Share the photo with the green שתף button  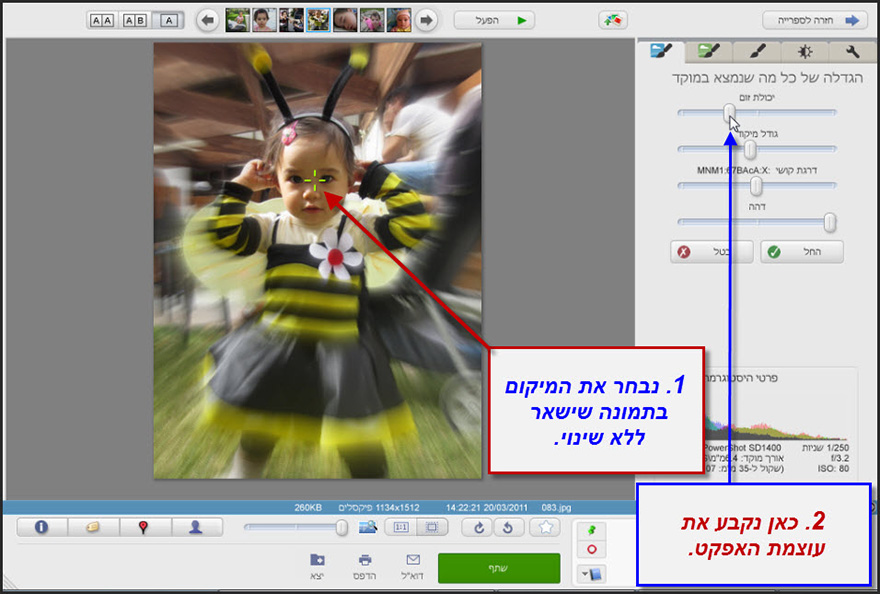point(498,567)
